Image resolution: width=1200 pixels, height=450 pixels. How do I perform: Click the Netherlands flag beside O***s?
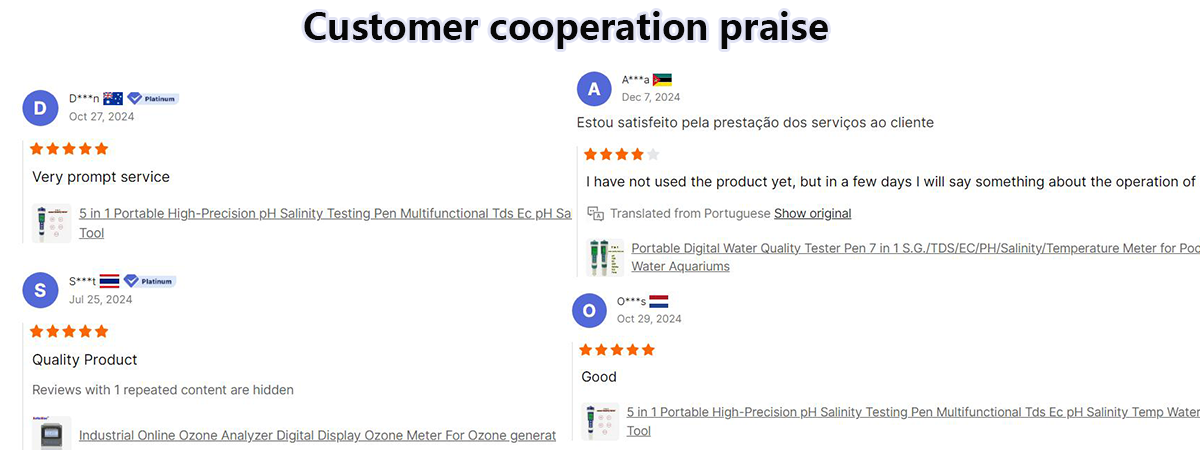[x=658, y=301]
